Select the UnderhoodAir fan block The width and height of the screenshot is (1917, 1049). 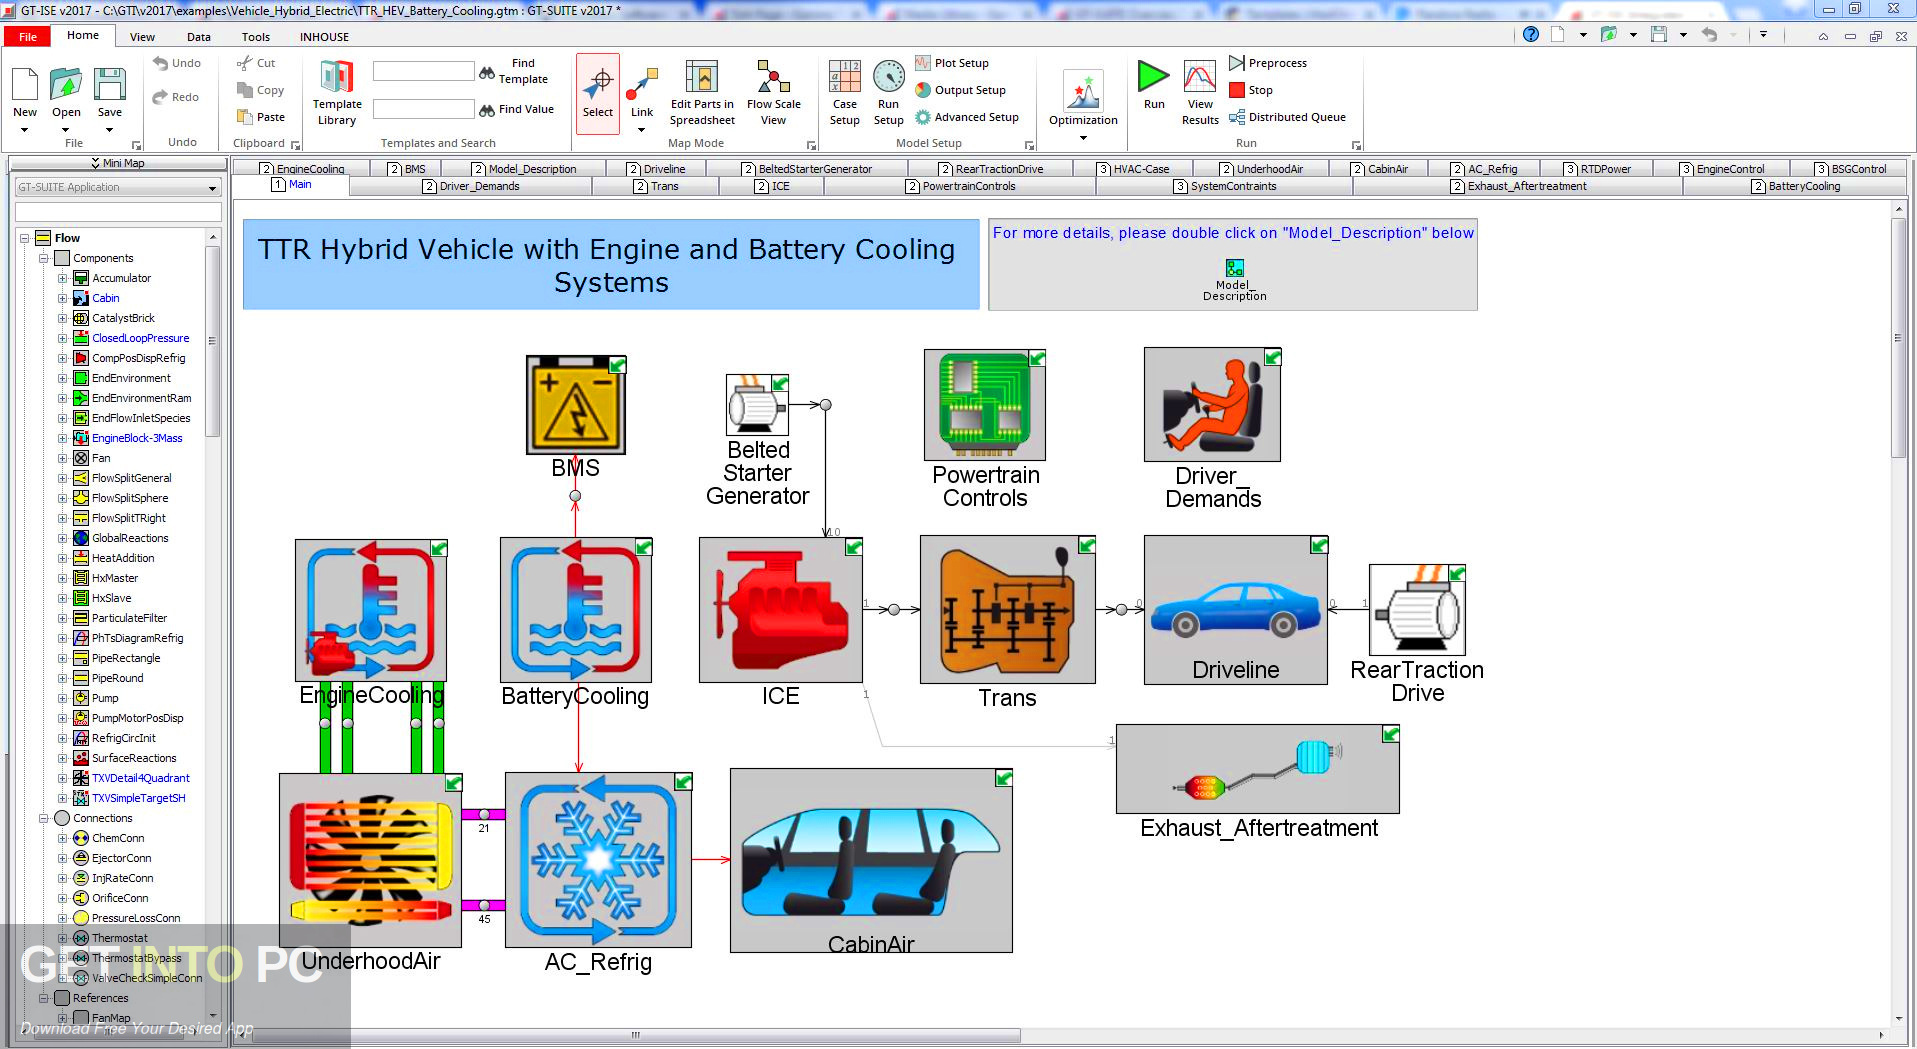tap(370, 860)
